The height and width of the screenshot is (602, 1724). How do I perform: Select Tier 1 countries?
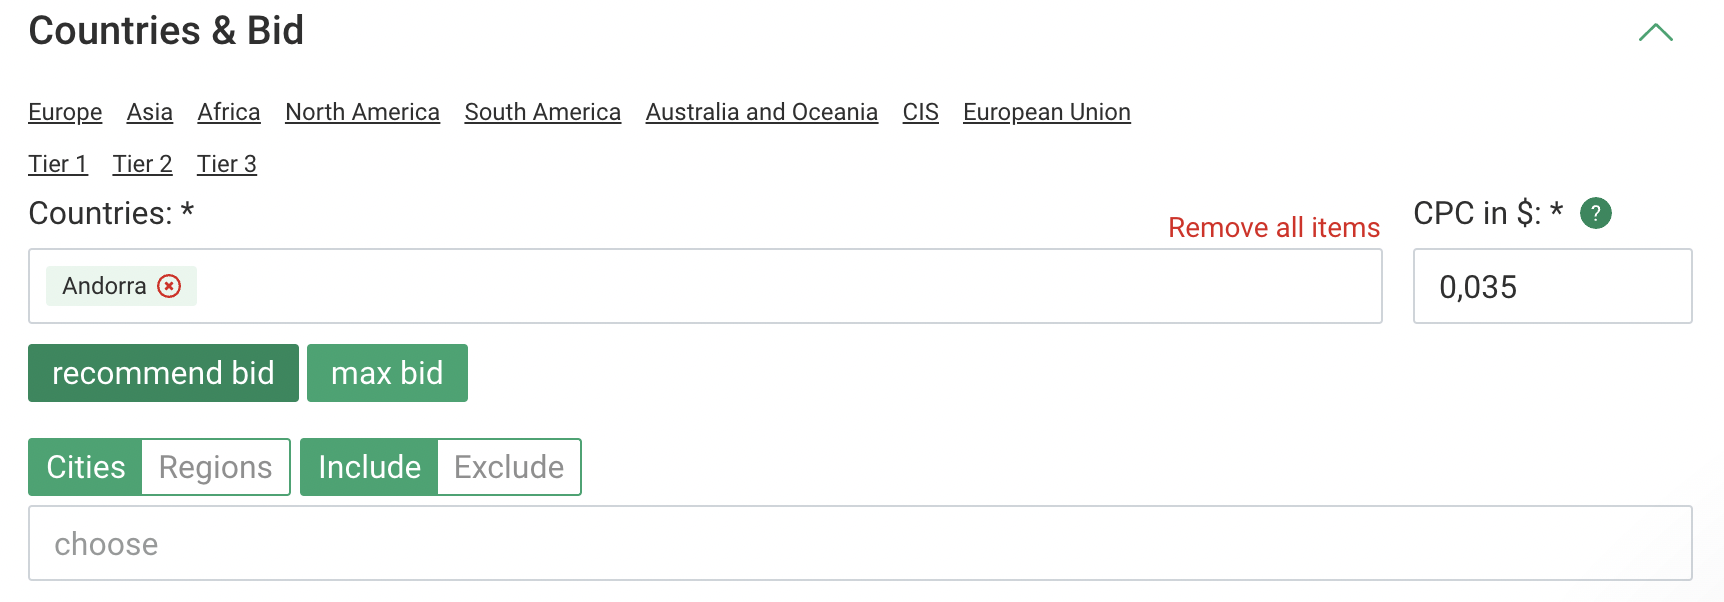pos(58,164)
